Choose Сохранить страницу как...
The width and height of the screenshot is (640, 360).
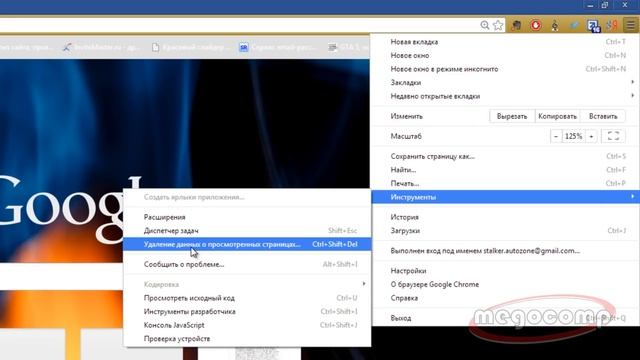pyautogui.click(x=506, y=156)
